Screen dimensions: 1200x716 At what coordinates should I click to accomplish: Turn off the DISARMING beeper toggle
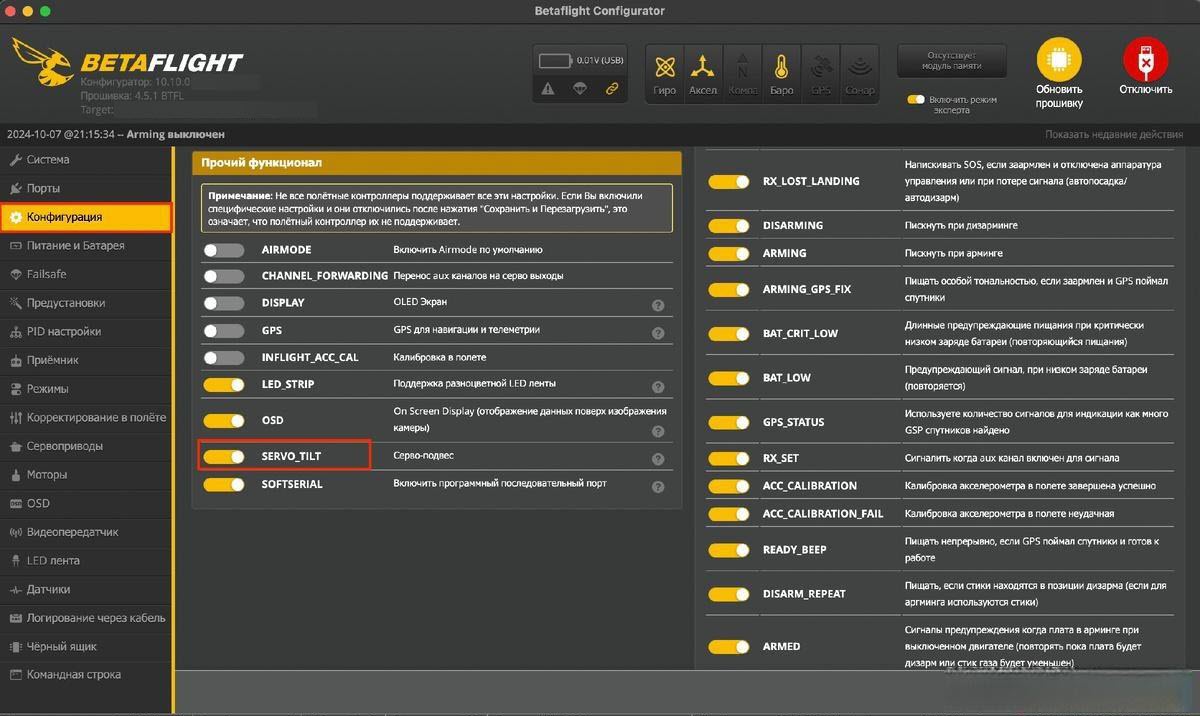pyautogui.click(x=729, y=226)
